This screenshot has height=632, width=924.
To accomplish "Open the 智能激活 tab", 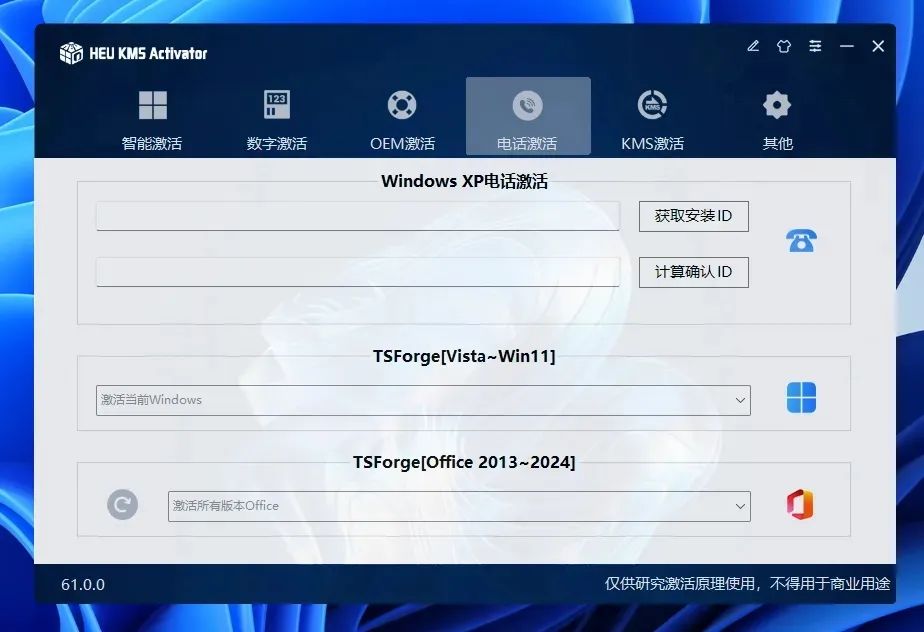I will (152, 118).
